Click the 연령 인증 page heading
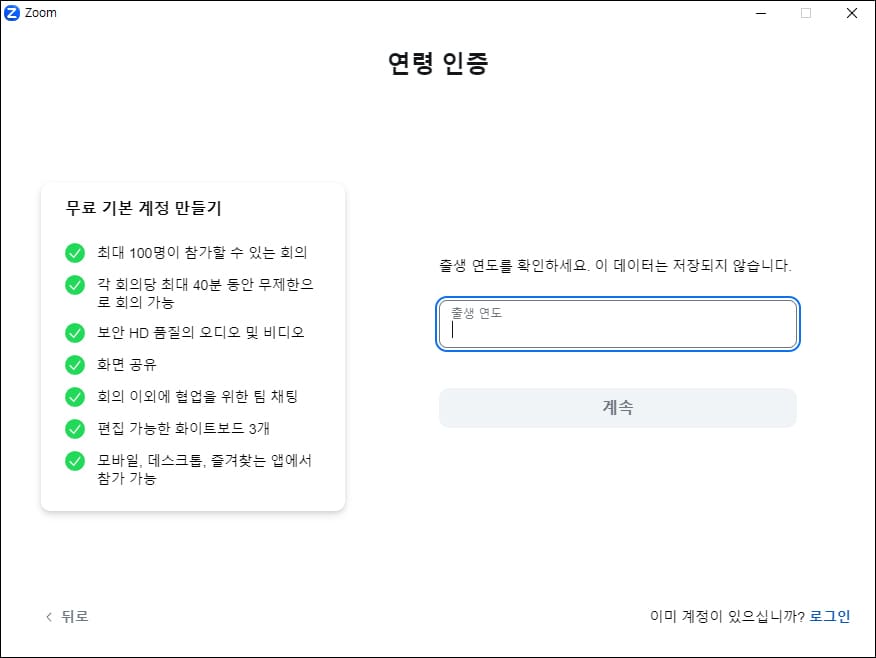Image resolution: width=876 pixels, height=658 pixels. [437, 60]
